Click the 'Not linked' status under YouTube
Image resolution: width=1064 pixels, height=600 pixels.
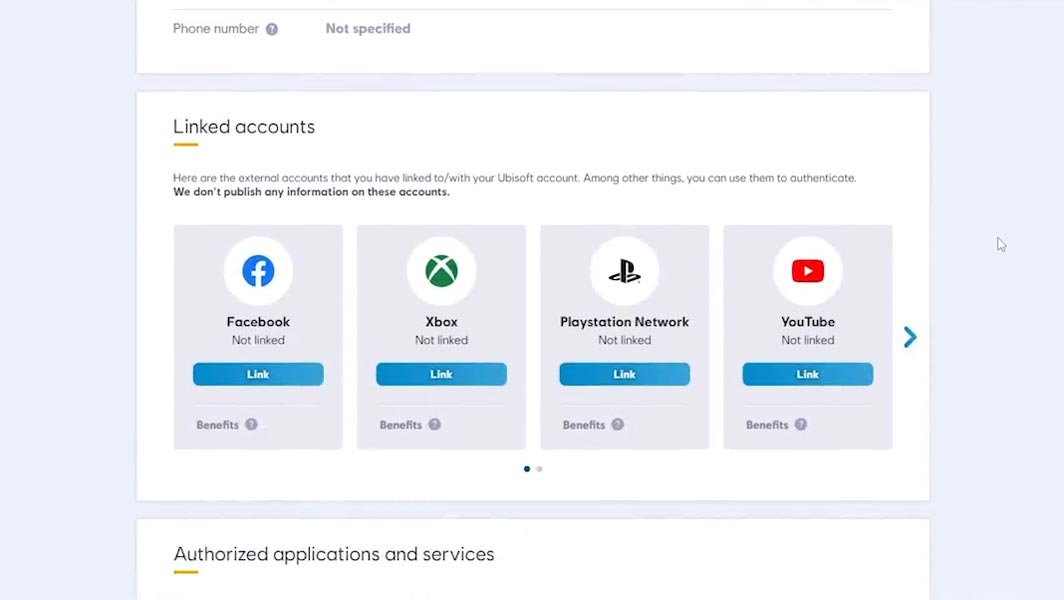808,340
